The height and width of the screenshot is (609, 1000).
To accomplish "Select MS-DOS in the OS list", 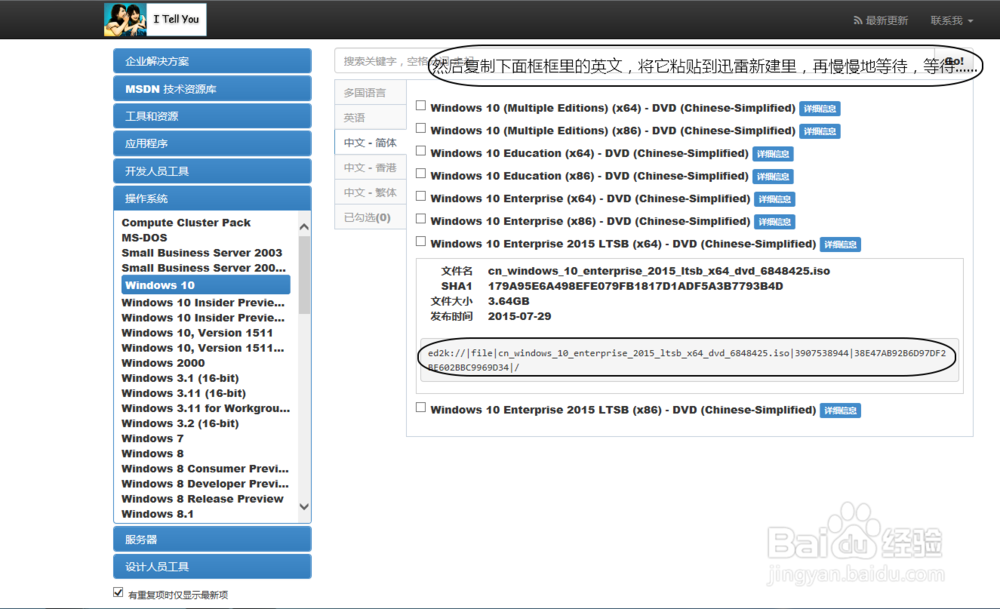I will [x=145, y=238].
